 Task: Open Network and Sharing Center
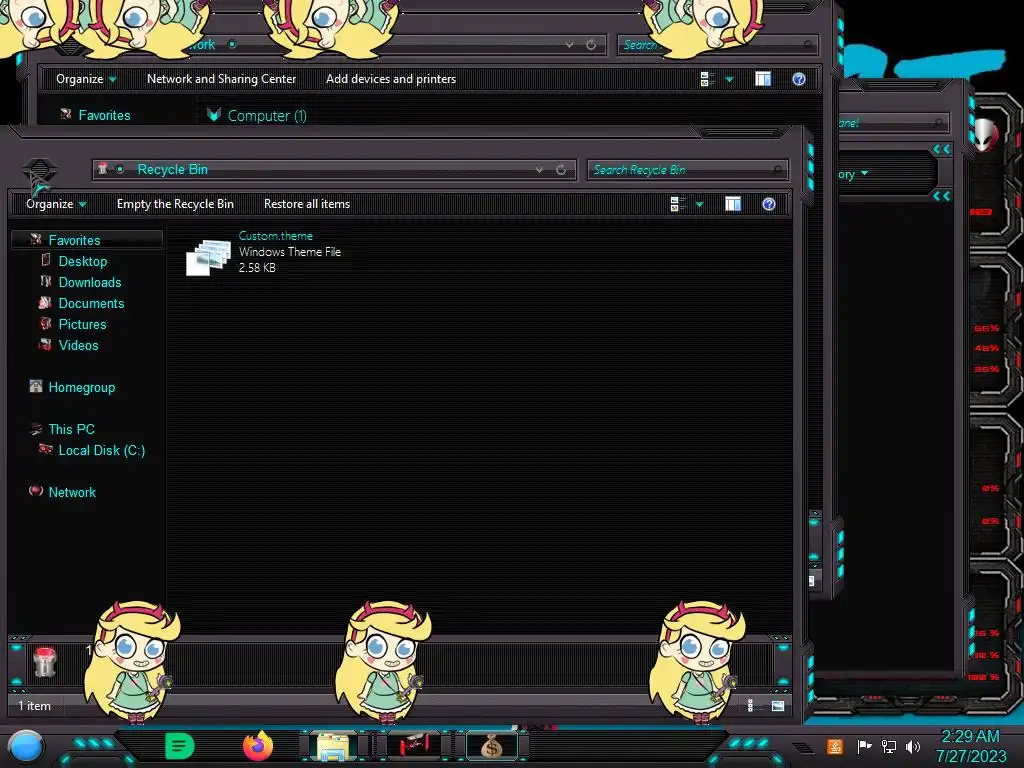point(221,78)
